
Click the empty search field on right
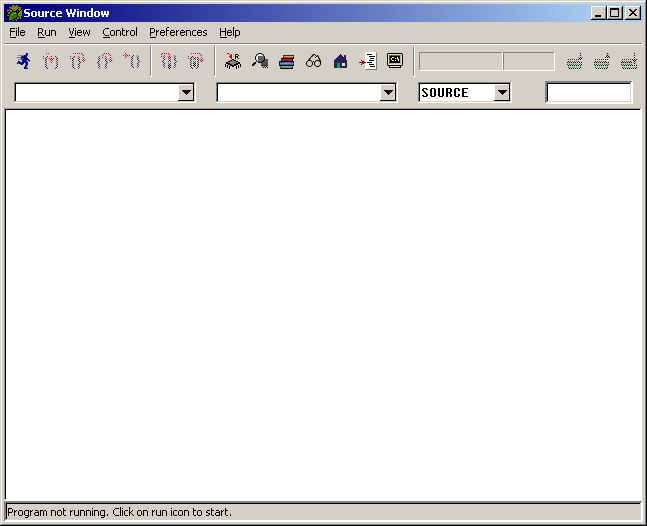tap(588, 92)
